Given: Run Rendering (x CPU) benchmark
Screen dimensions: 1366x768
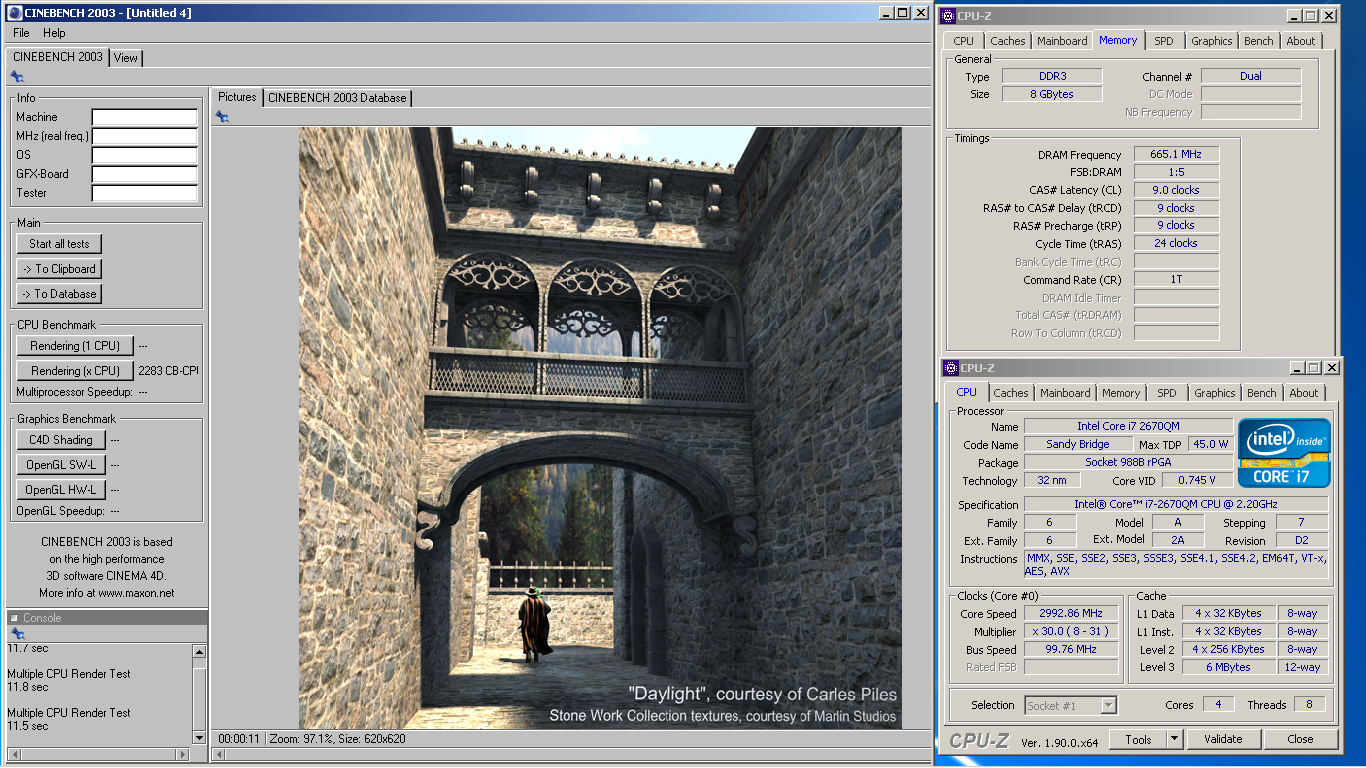Looking at the screenshot, I should click(x=75, y=371).
